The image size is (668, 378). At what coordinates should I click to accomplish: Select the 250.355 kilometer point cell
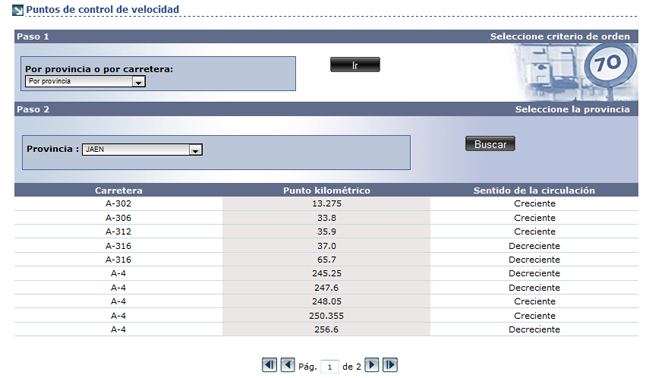click(x=326, y=316)
